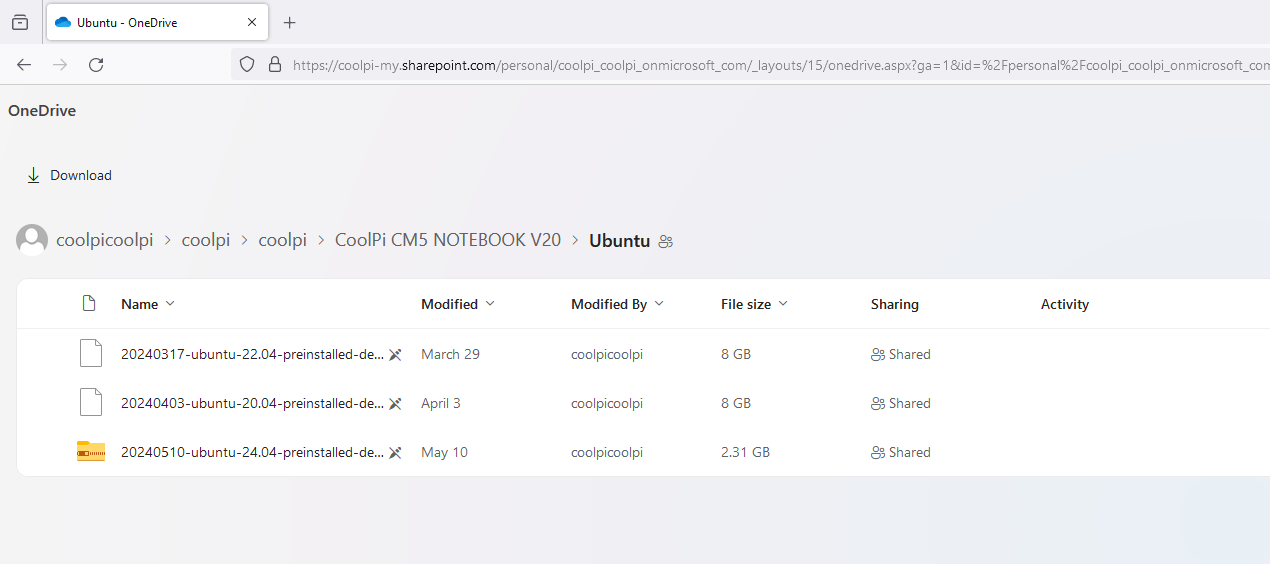Click Shared status in April 3 row
This screenshot has height=564, width=1270.
(901, 403)
